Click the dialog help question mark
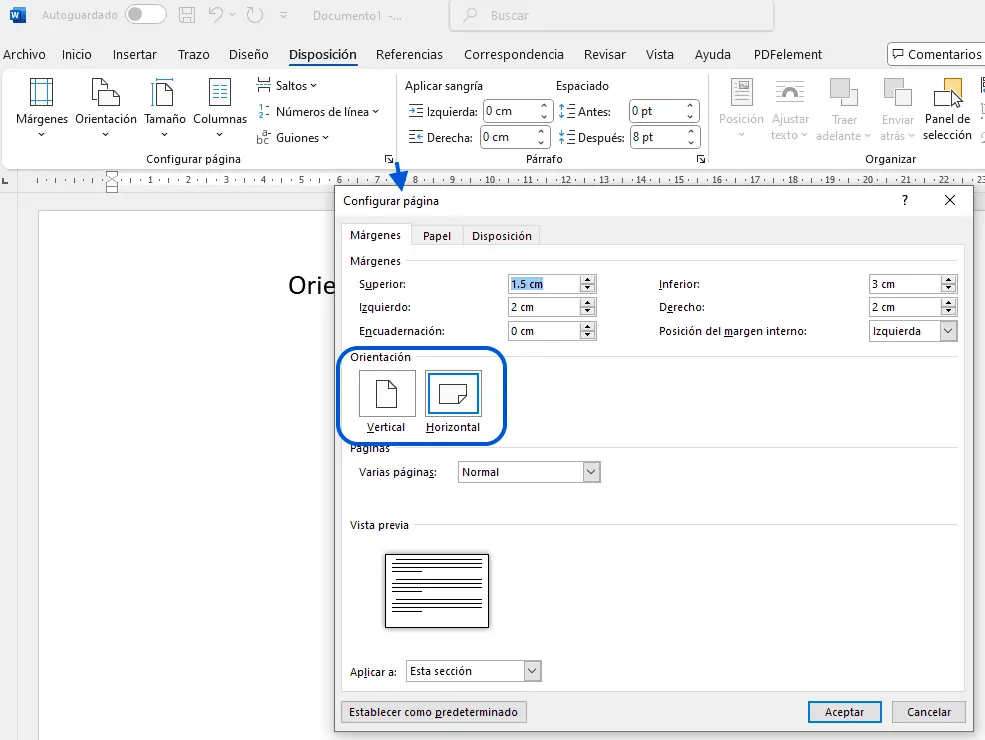 click(x=905, y=200)
